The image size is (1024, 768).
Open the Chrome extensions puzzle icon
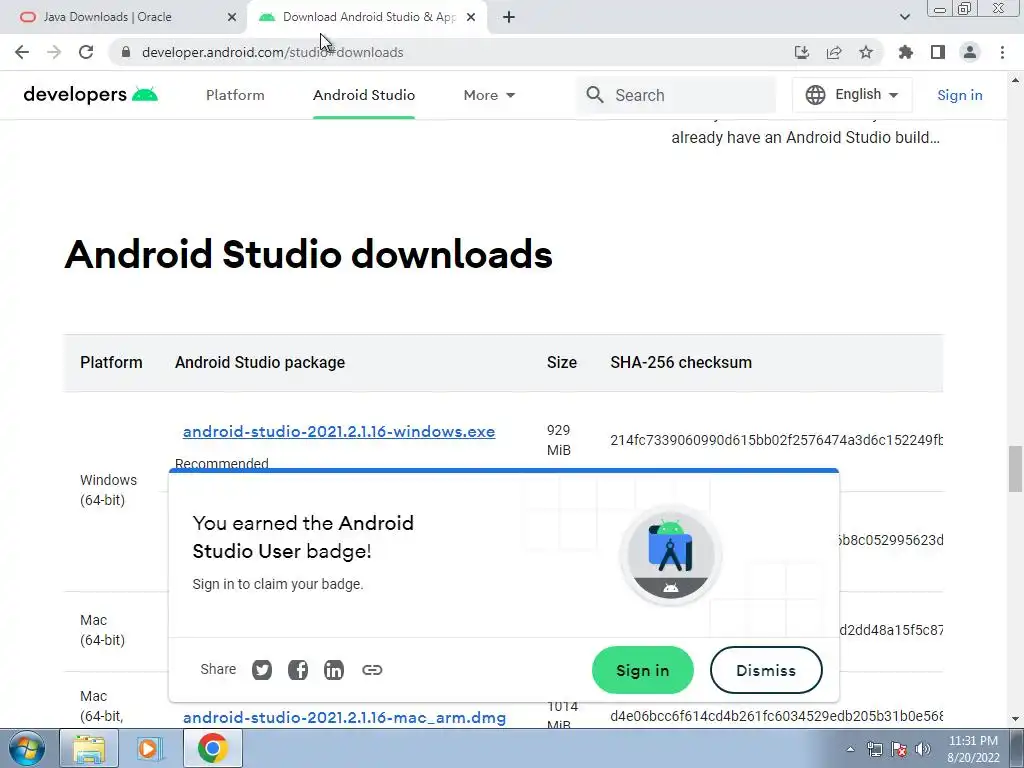pos(906,52)
